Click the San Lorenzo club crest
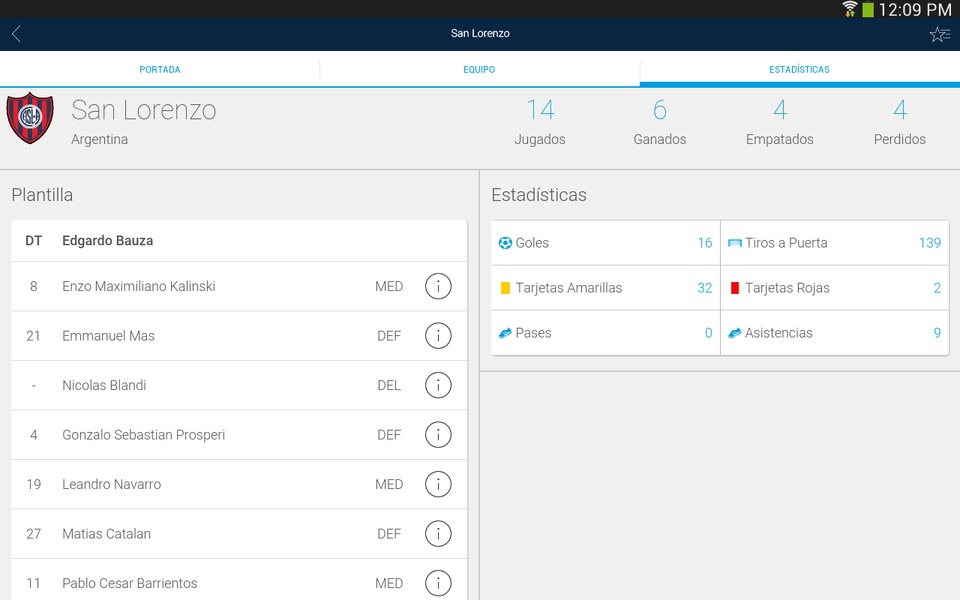Viewport: 960px width, 600px height. point(30,118)
